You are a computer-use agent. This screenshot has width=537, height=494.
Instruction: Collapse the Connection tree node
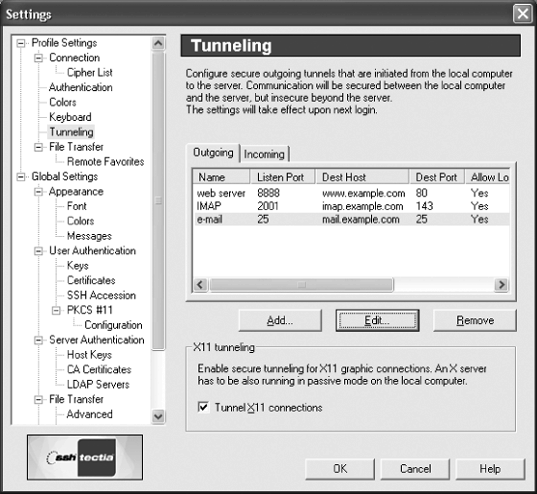(39, 58)
